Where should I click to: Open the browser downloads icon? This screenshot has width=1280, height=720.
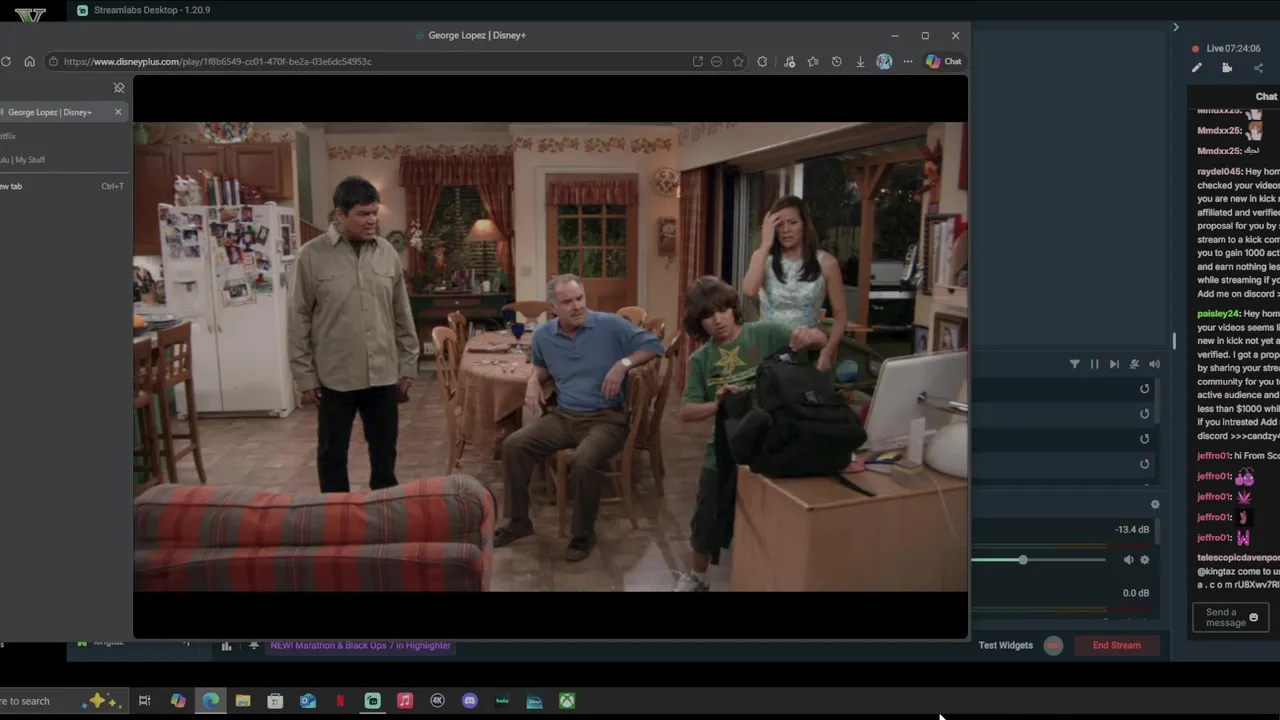pos(860,61)
